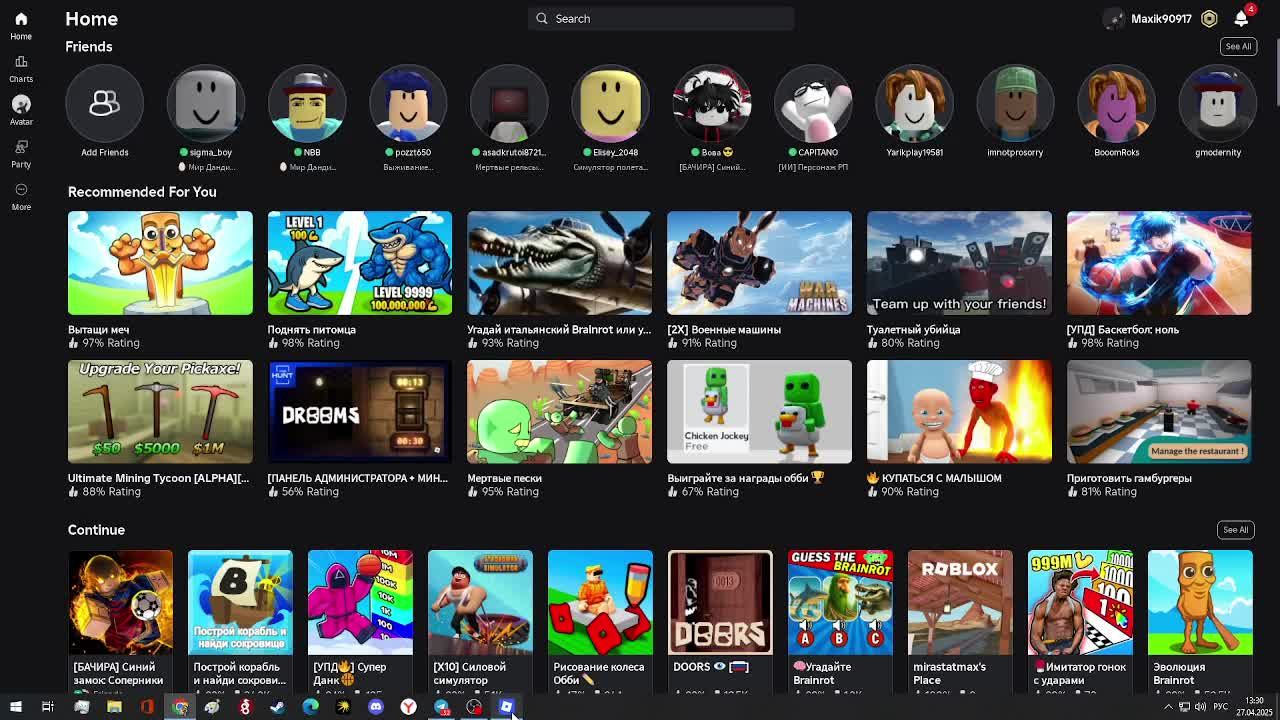
Task: Continue '[БАЧИРА] Синий замок: Соперники' game
Action: (120, 603)
